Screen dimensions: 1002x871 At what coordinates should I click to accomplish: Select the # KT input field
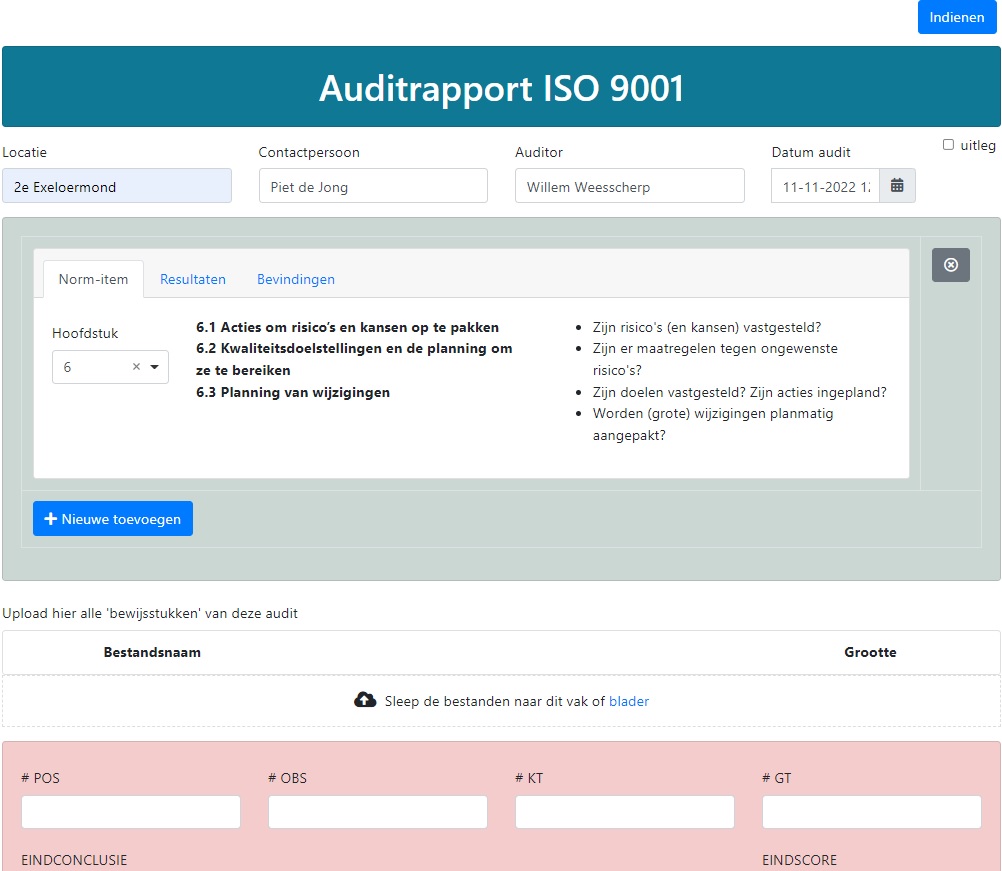click(625, 812)
